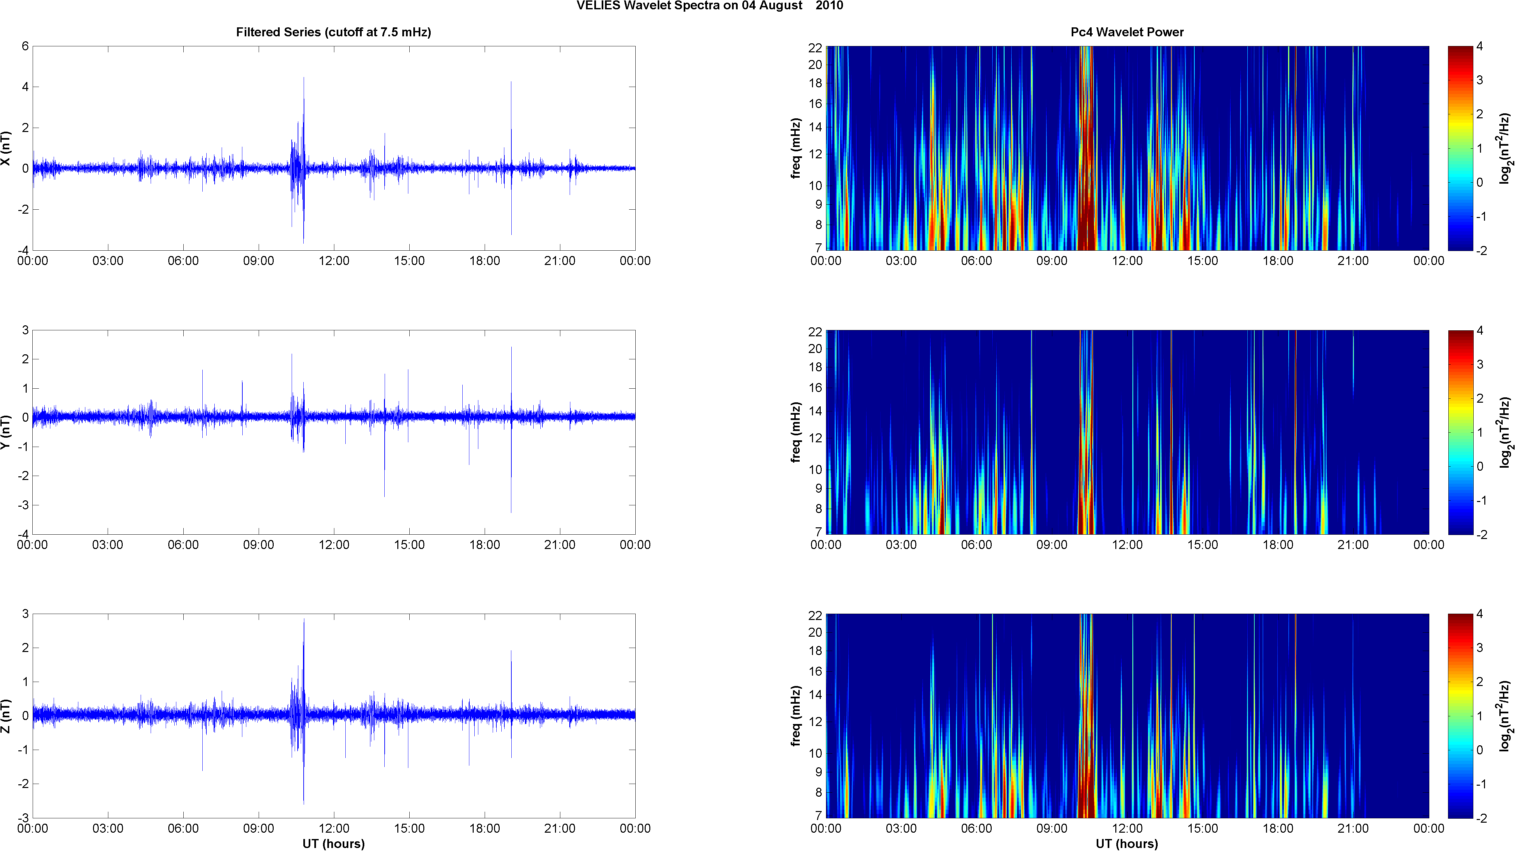Select the bottom spectrogram's freq (mHz) label
The width and height of the screenshot is (1515, 851).
coord(796,716)
